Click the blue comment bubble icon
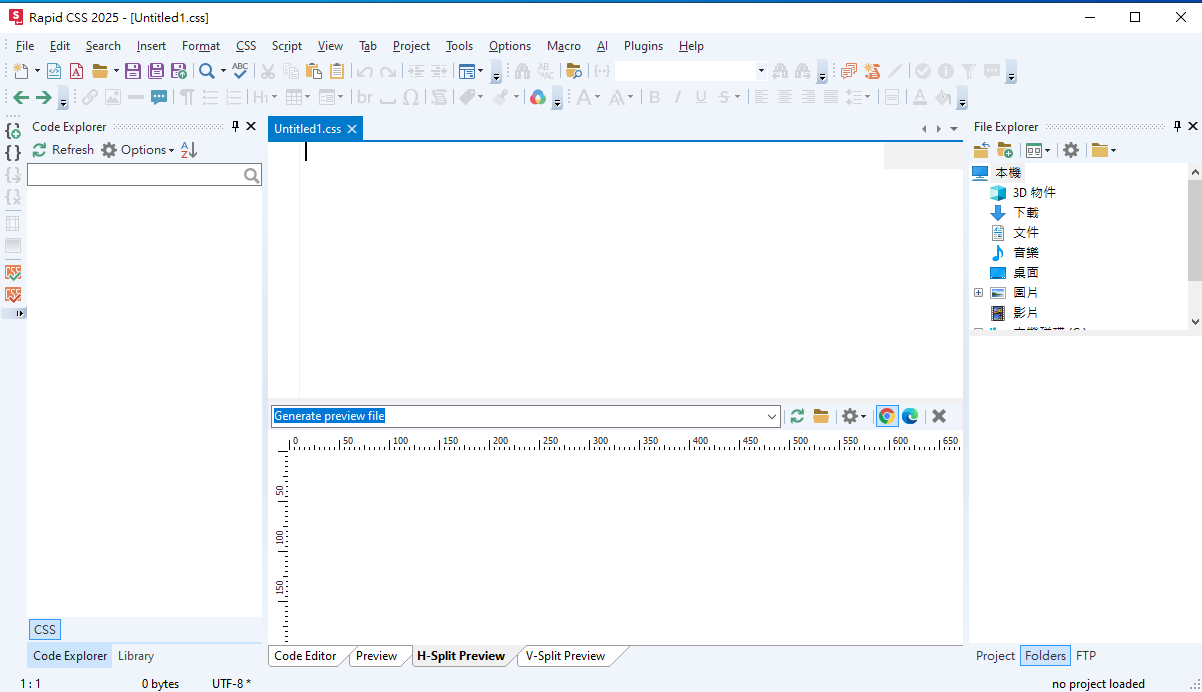Screen dimensions: 1202x692 point(159,97)
